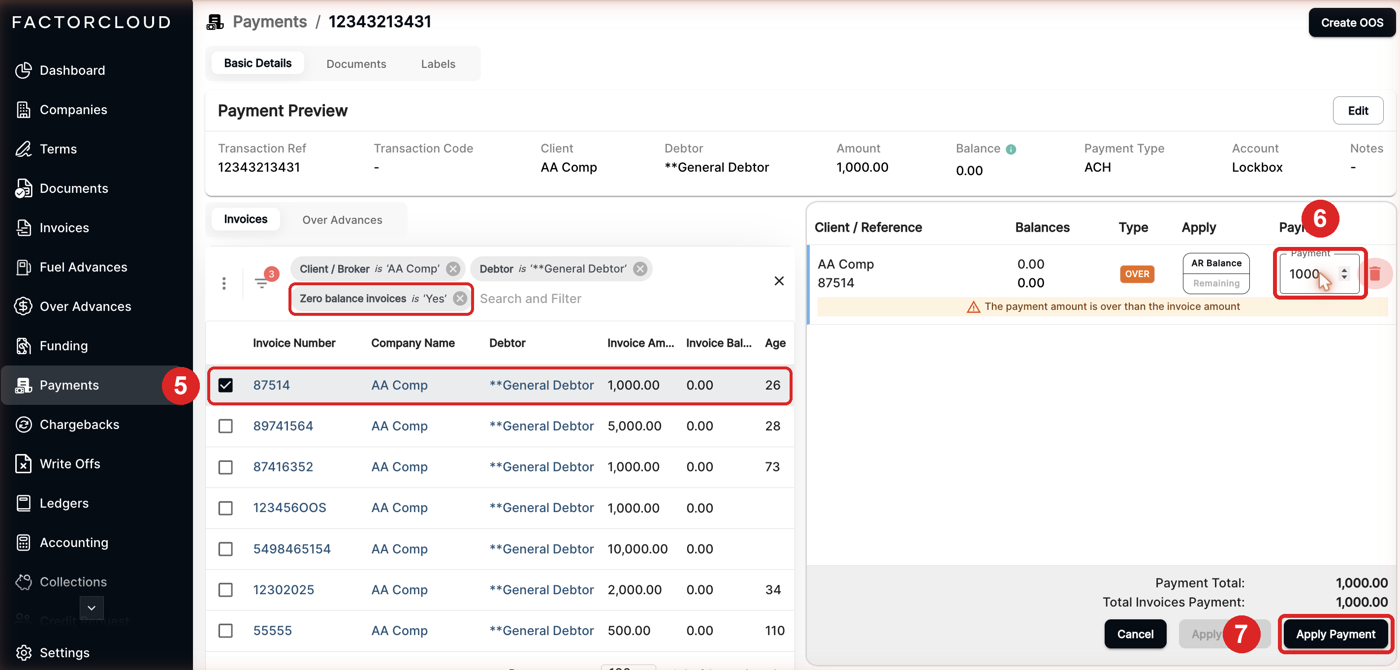Click the Balance info icon

(x=1011, y=149)
